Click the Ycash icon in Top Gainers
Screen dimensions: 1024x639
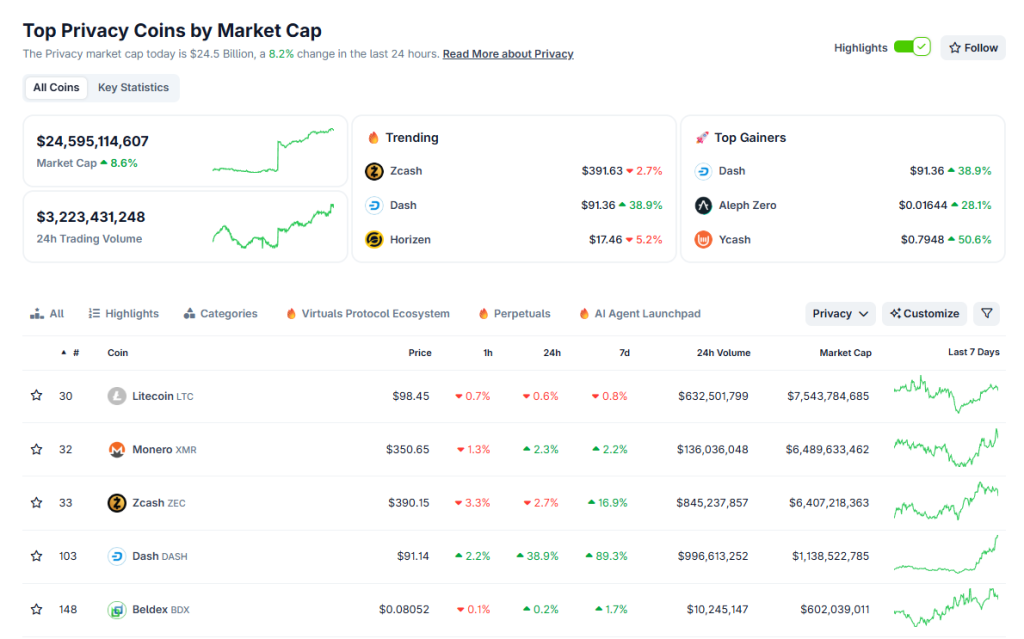pyautogui.click(x=703, y=239)
